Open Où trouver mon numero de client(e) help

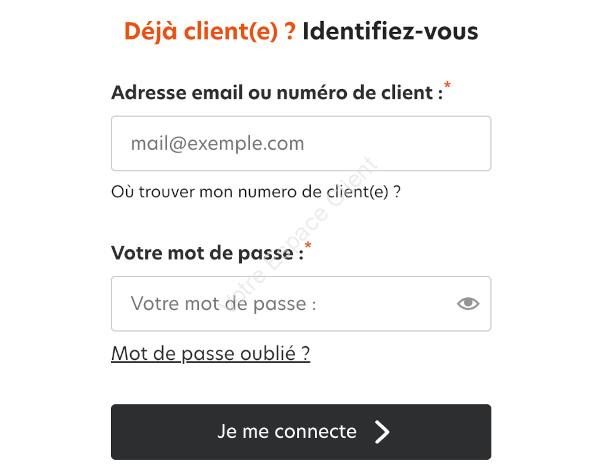(256, 192)
